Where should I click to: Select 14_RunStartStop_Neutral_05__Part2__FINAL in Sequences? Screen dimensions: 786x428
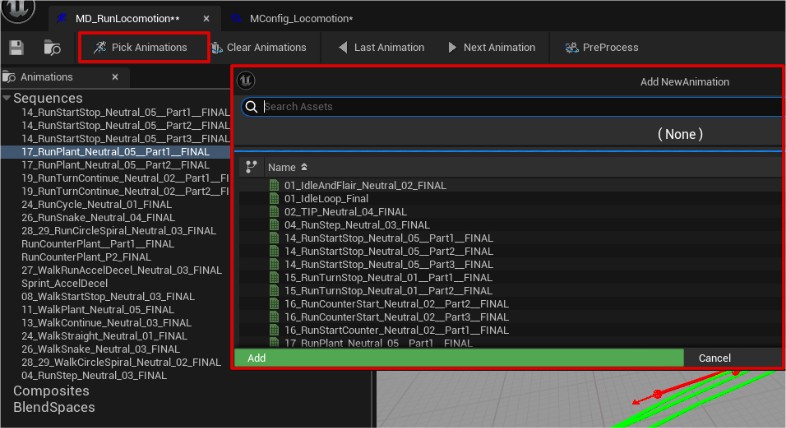coord(125,125)
